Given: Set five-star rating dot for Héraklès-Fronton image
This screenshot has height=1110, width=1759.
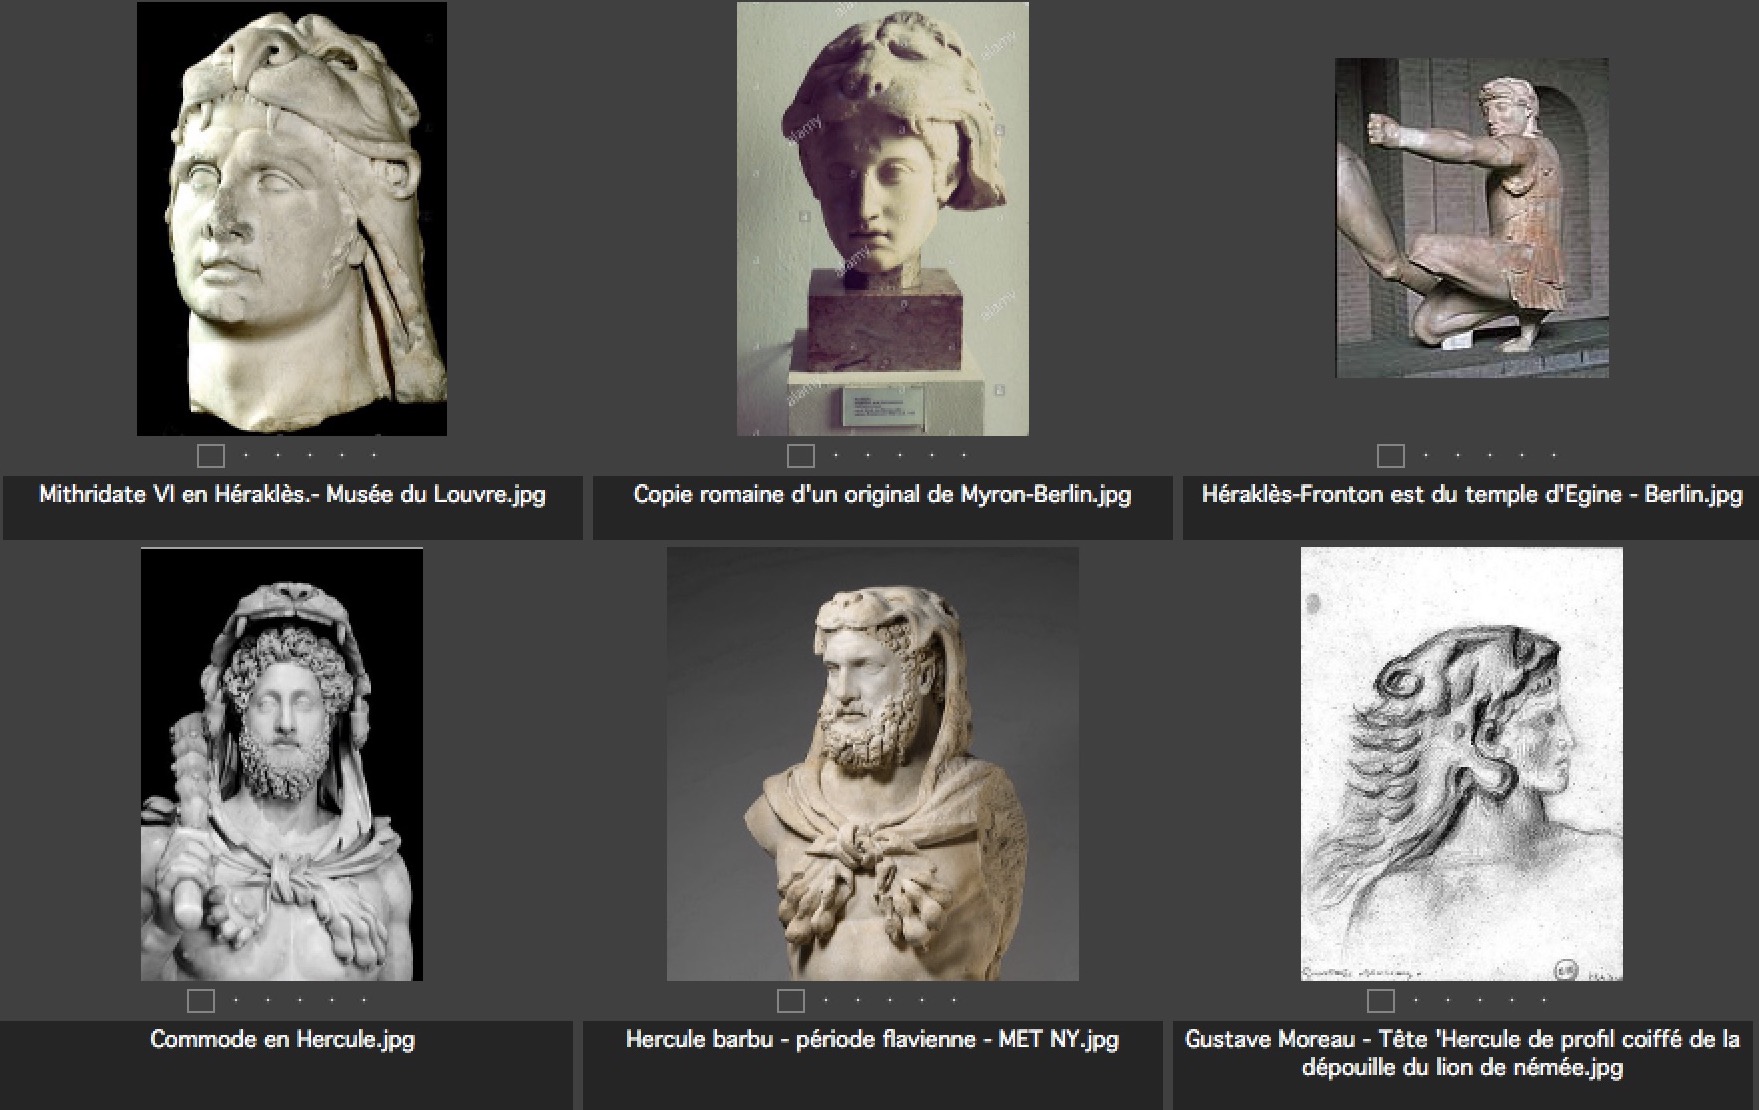Looking at the screenshot, I should (1554, 455).
